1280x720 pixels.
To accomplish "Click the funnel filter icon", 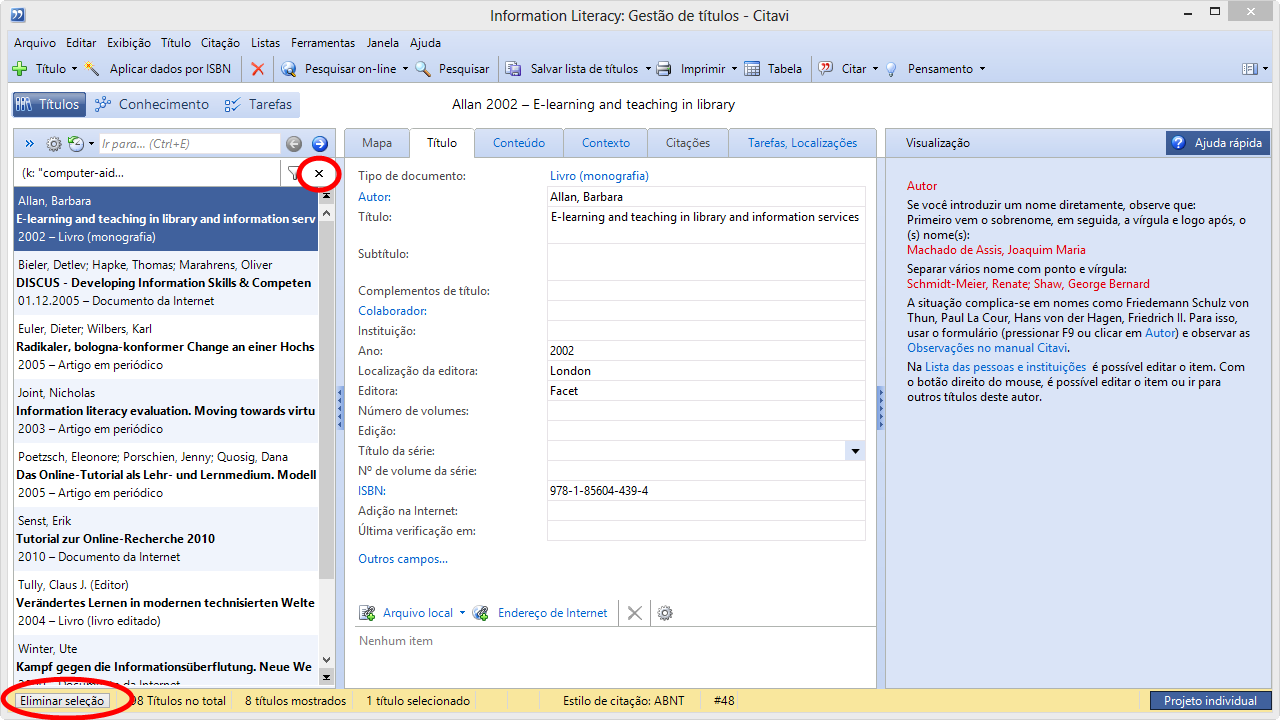I will point(293,173).
